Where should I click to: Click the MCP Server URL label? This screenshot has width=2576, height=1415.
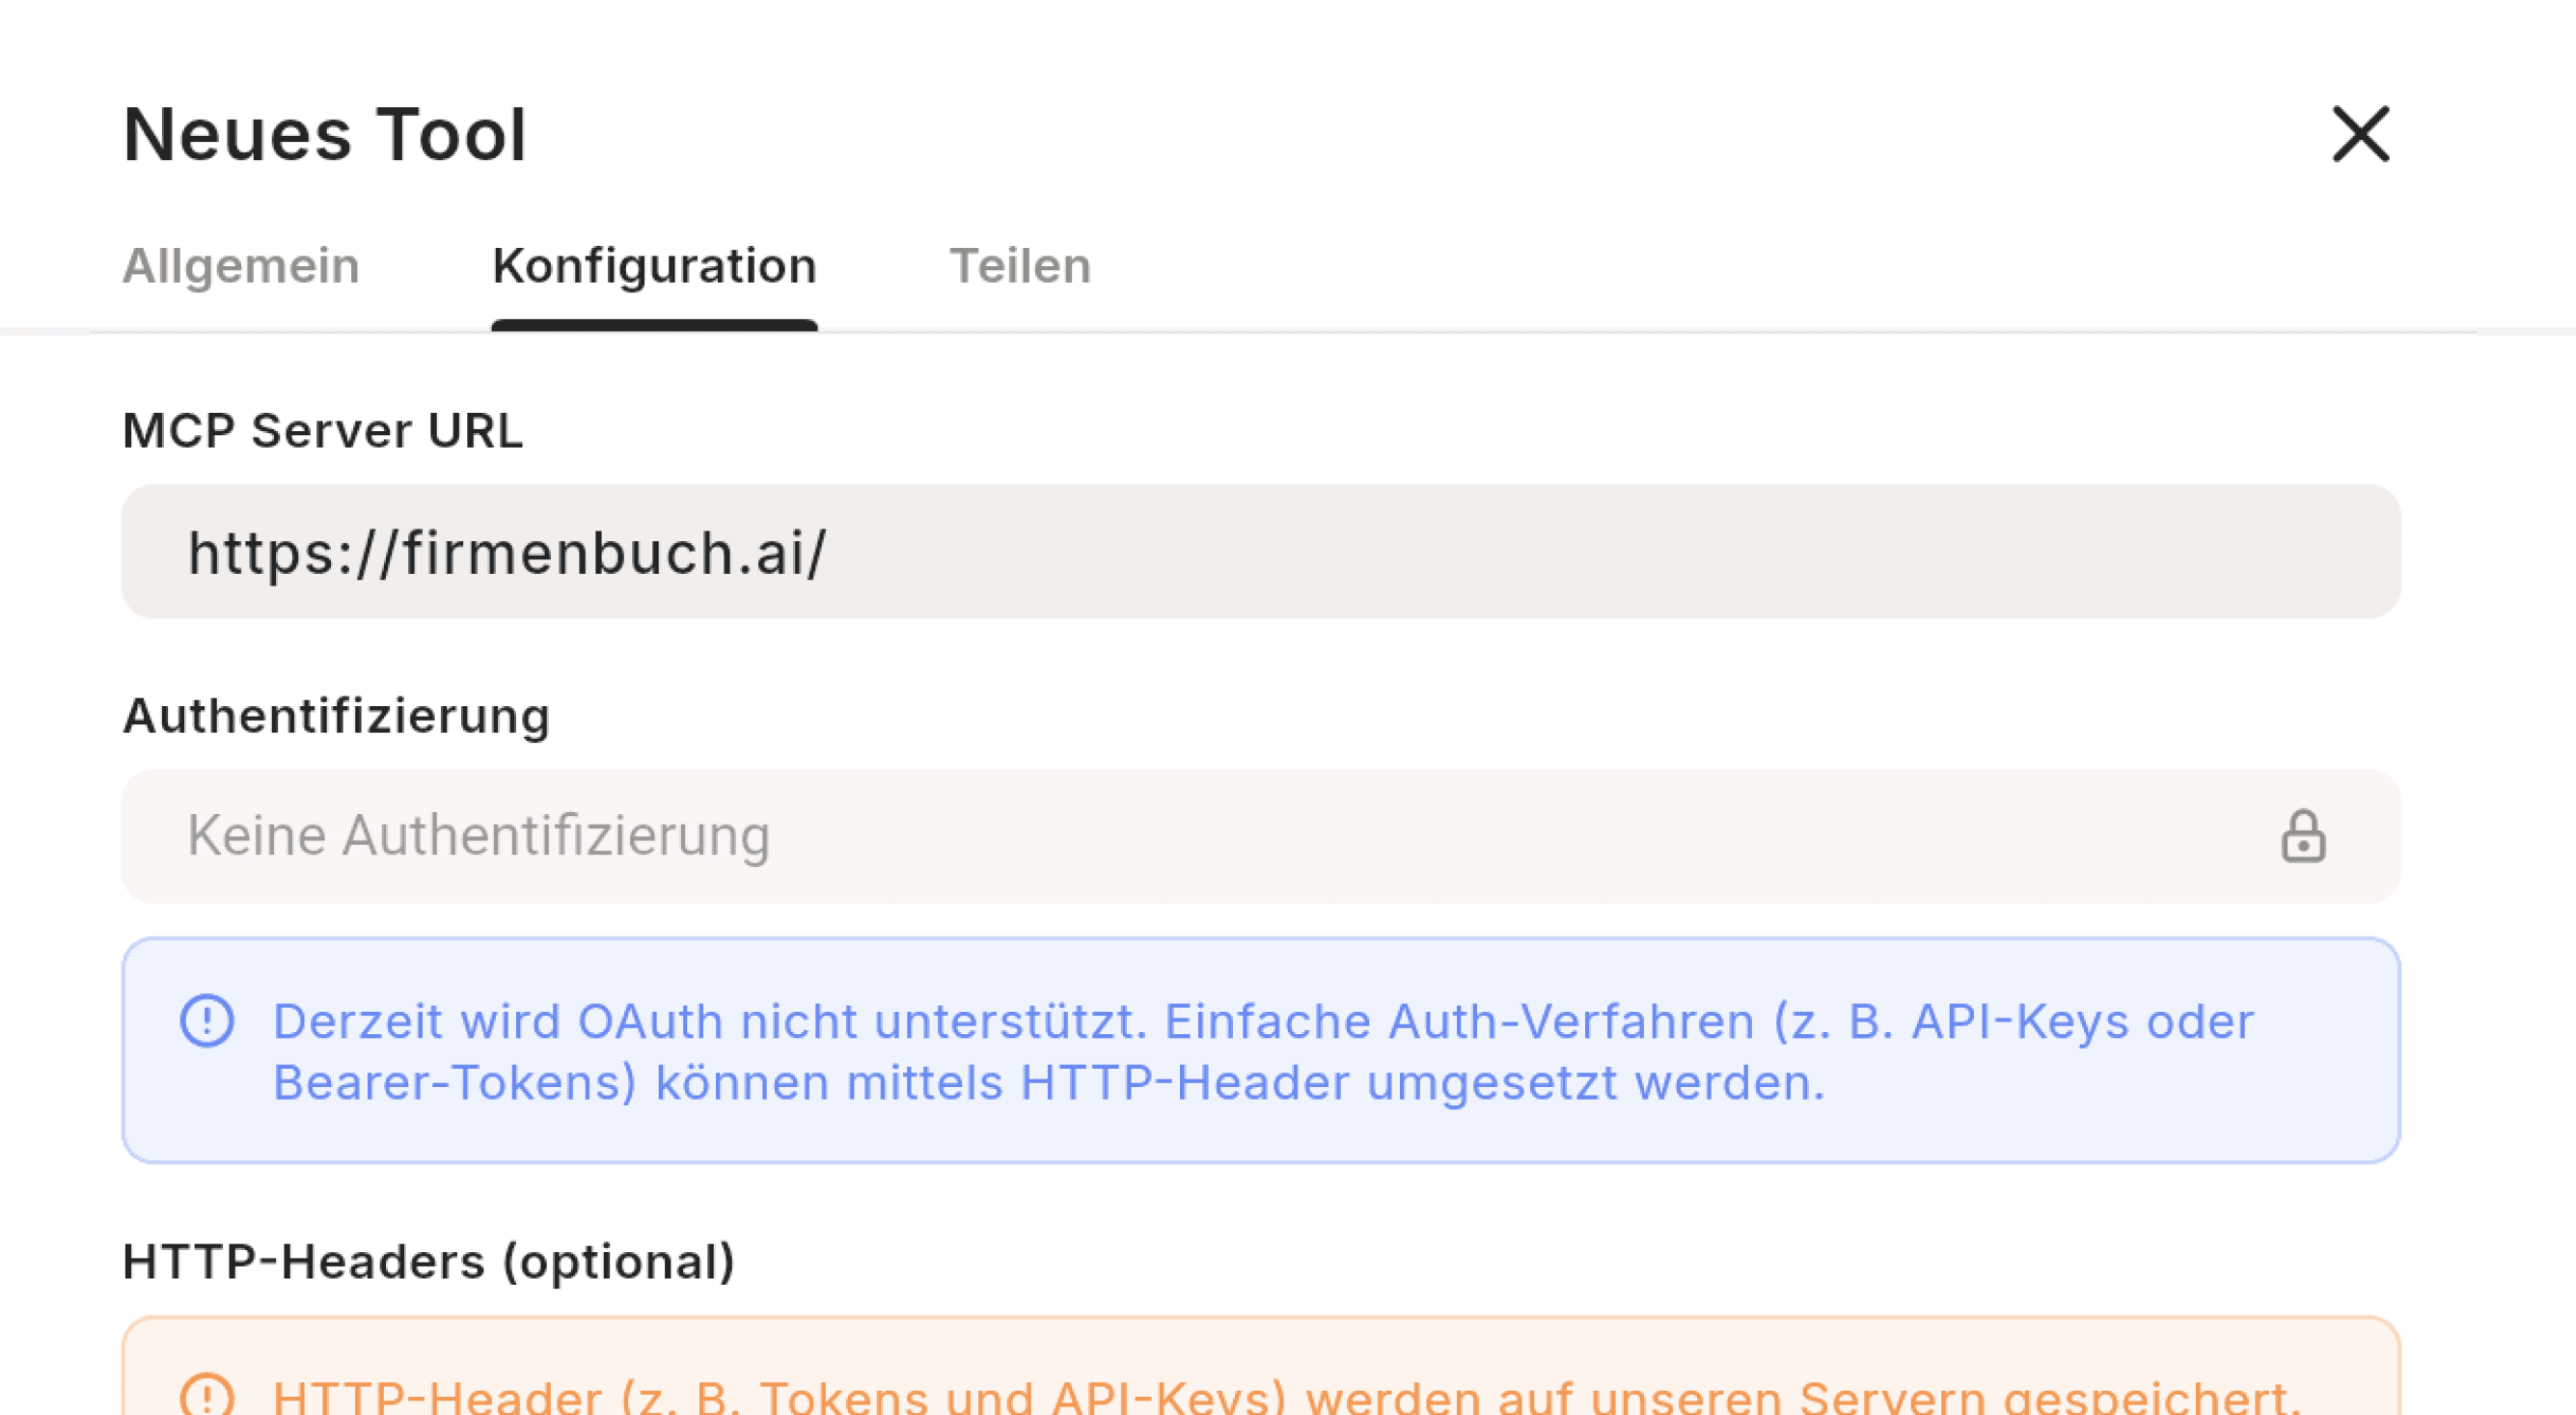[322, 430]
